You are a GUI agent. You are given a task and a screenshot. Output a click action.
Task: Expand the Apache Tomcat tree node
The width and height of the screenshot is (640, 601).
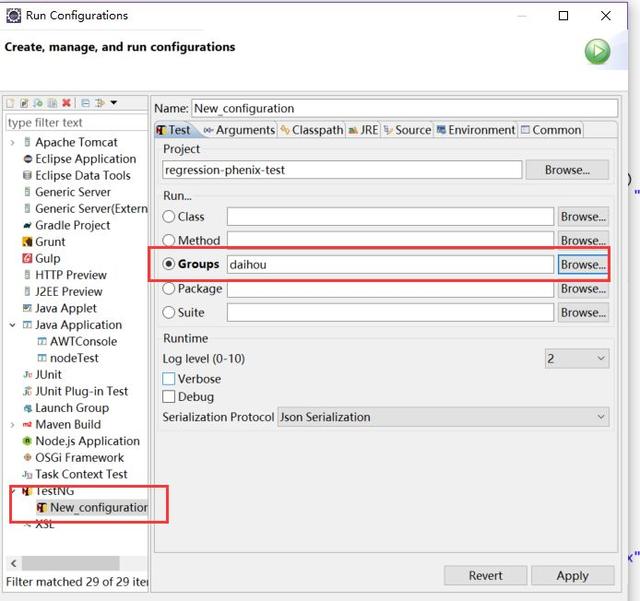coord(13,142)
